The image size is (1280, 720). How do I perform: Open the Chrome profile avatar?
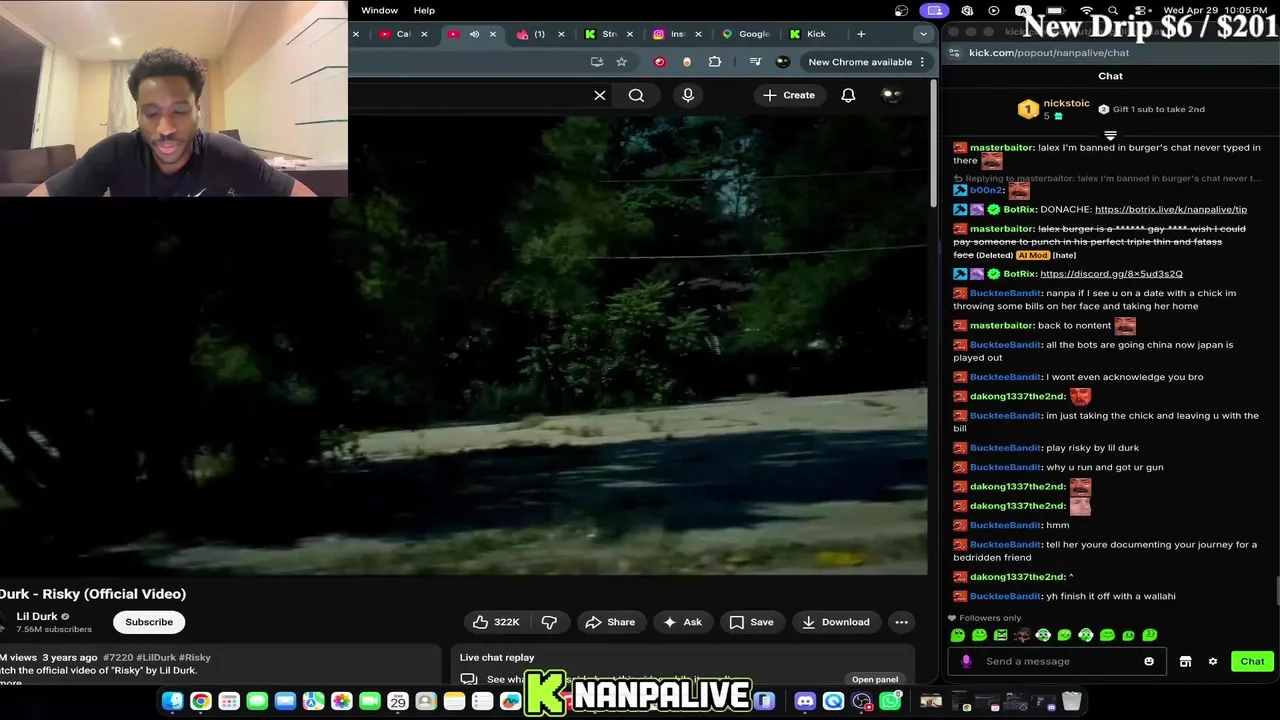(x=783, y=62)
